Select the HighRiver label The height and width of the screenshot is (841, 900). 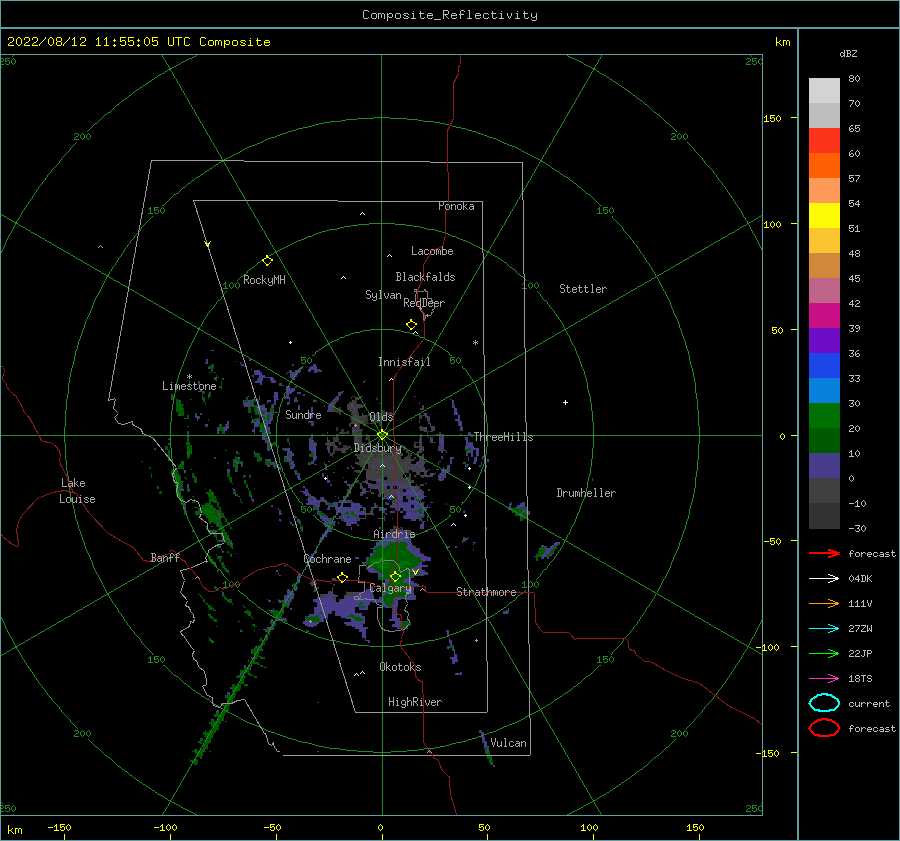[x=415, y=702]
